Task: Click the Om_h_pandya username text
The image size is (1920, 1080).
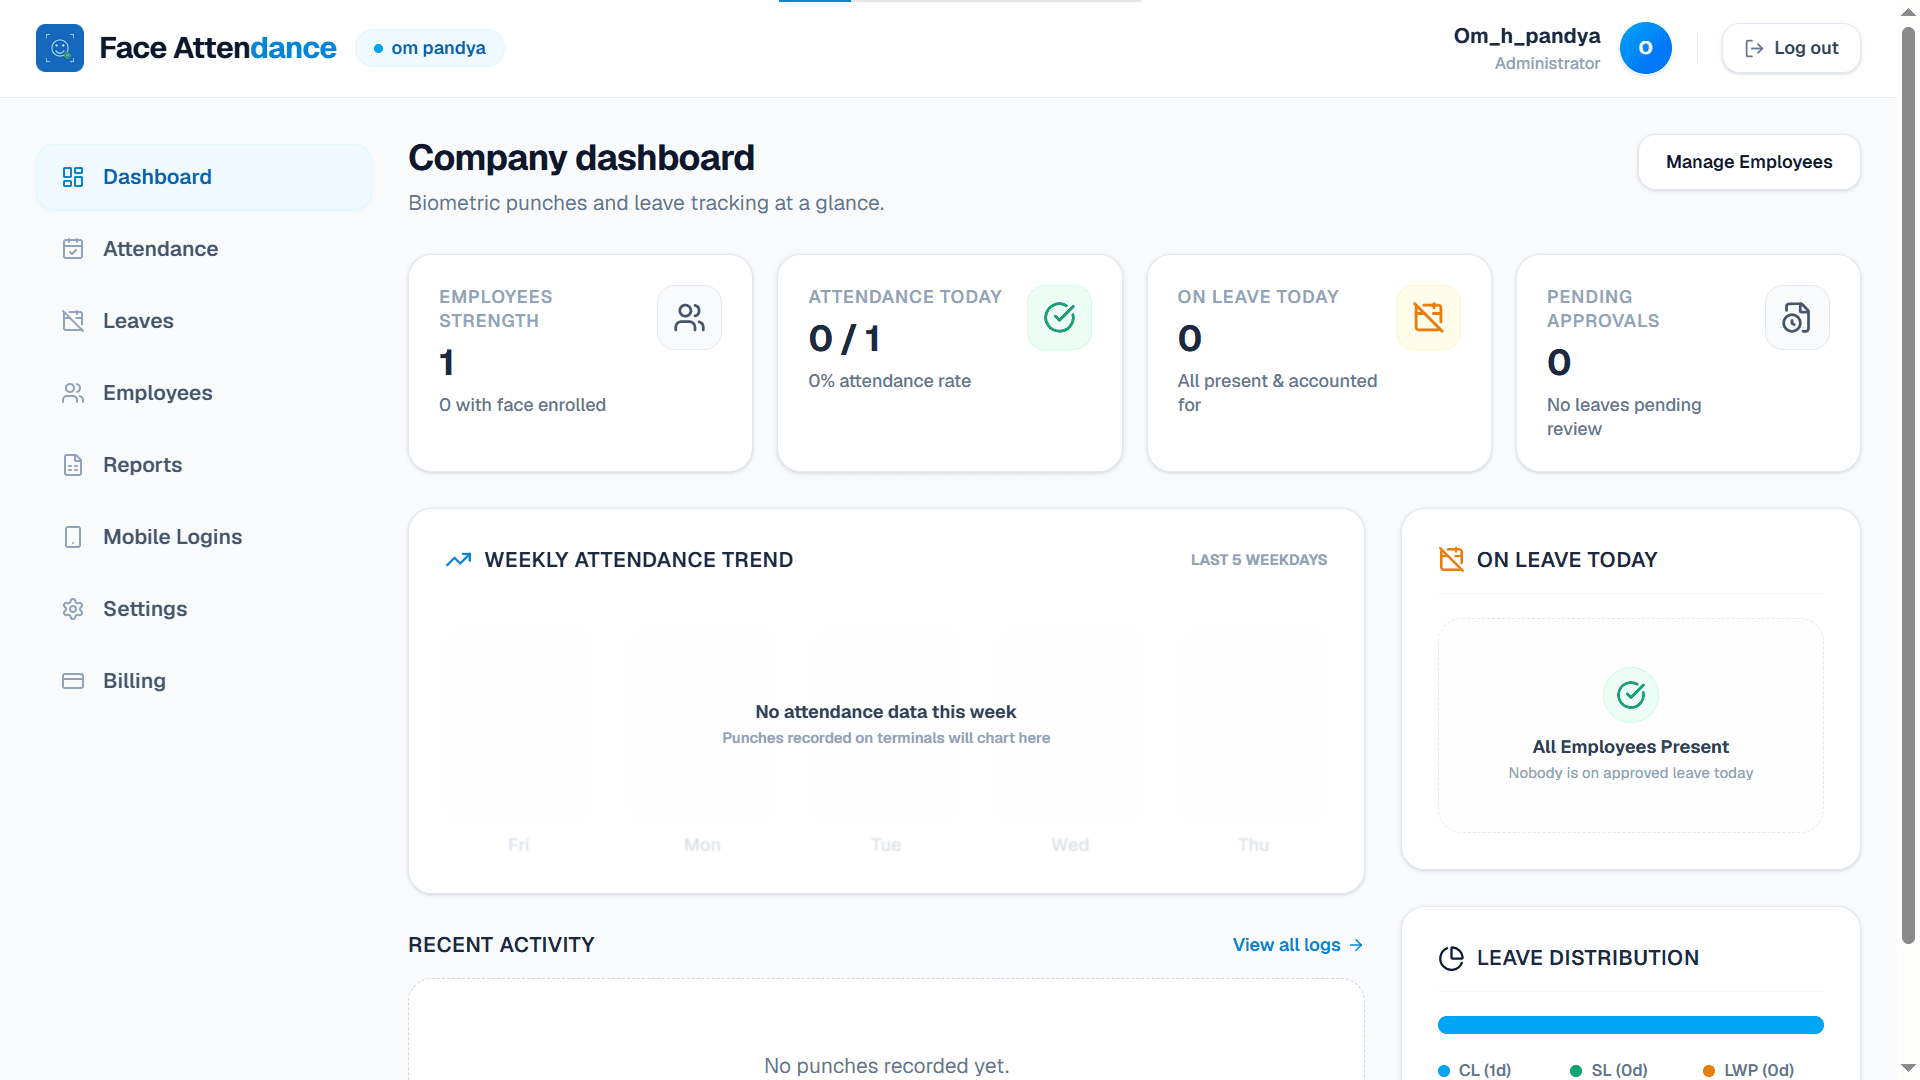Action: click(1527, 36)
